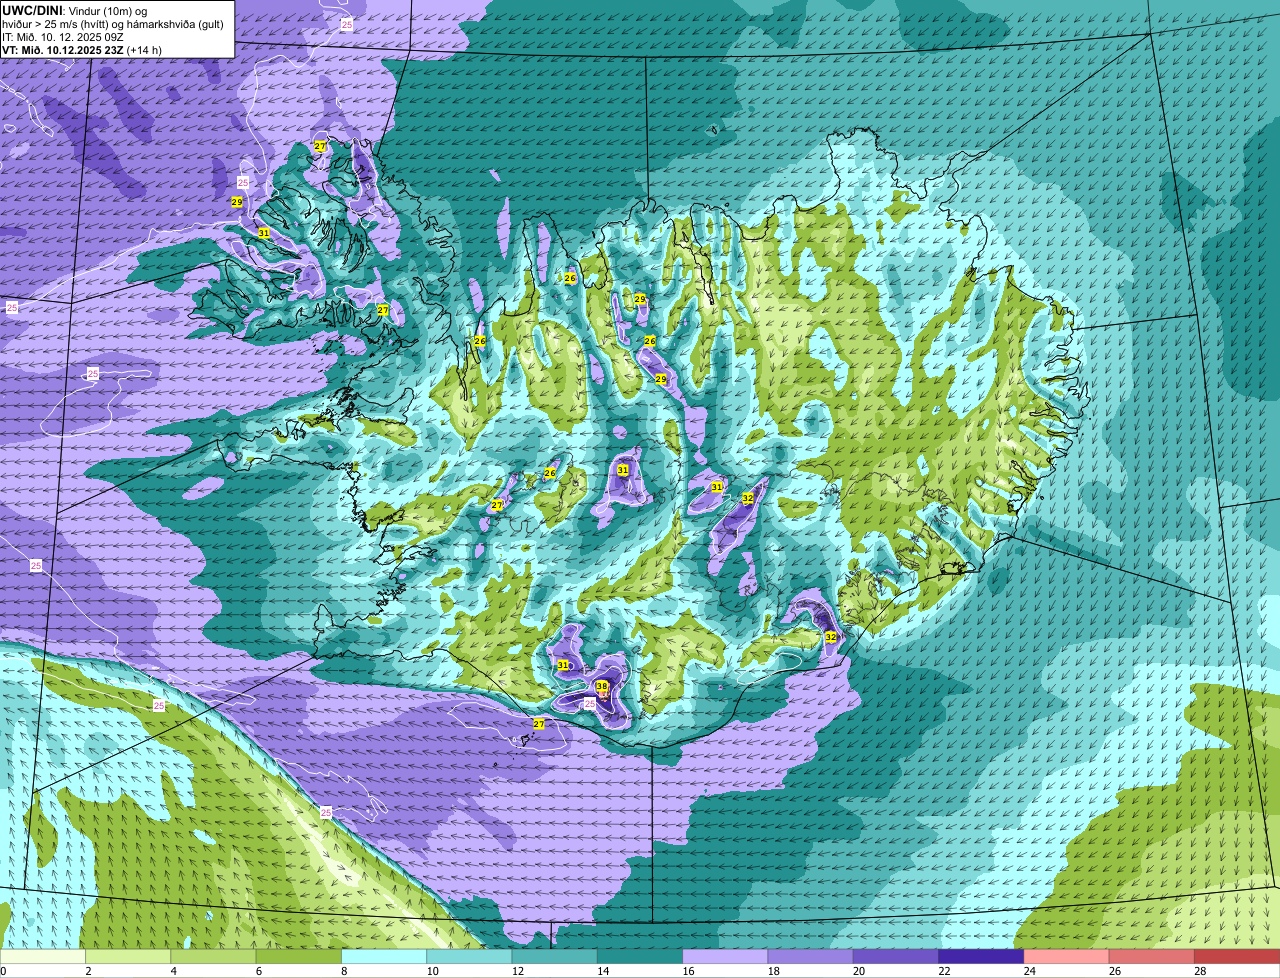Screen dimensions: 1280x978
Task: Pick the light green 2–4 m/s legend swatch
Action: [x=129, y=957]
